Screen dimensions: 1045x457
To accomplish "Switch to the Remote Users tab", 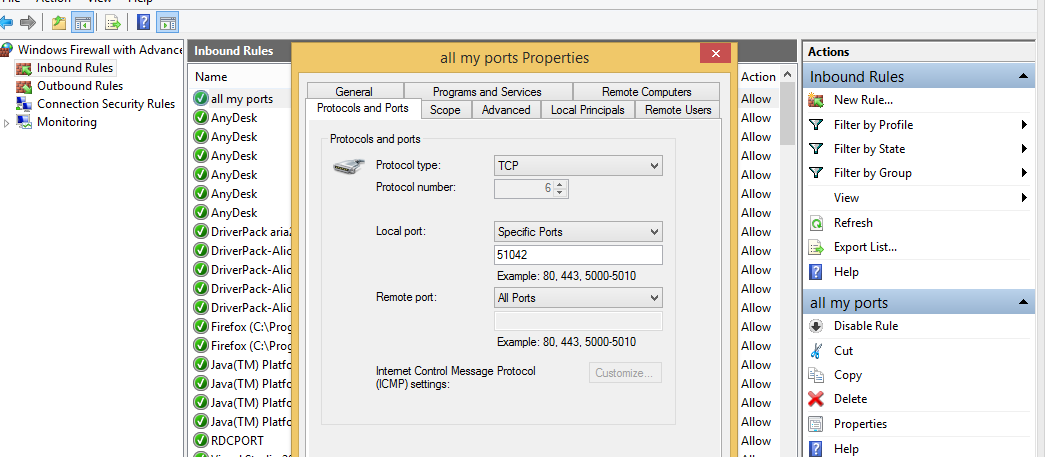I will pos(678,110).
